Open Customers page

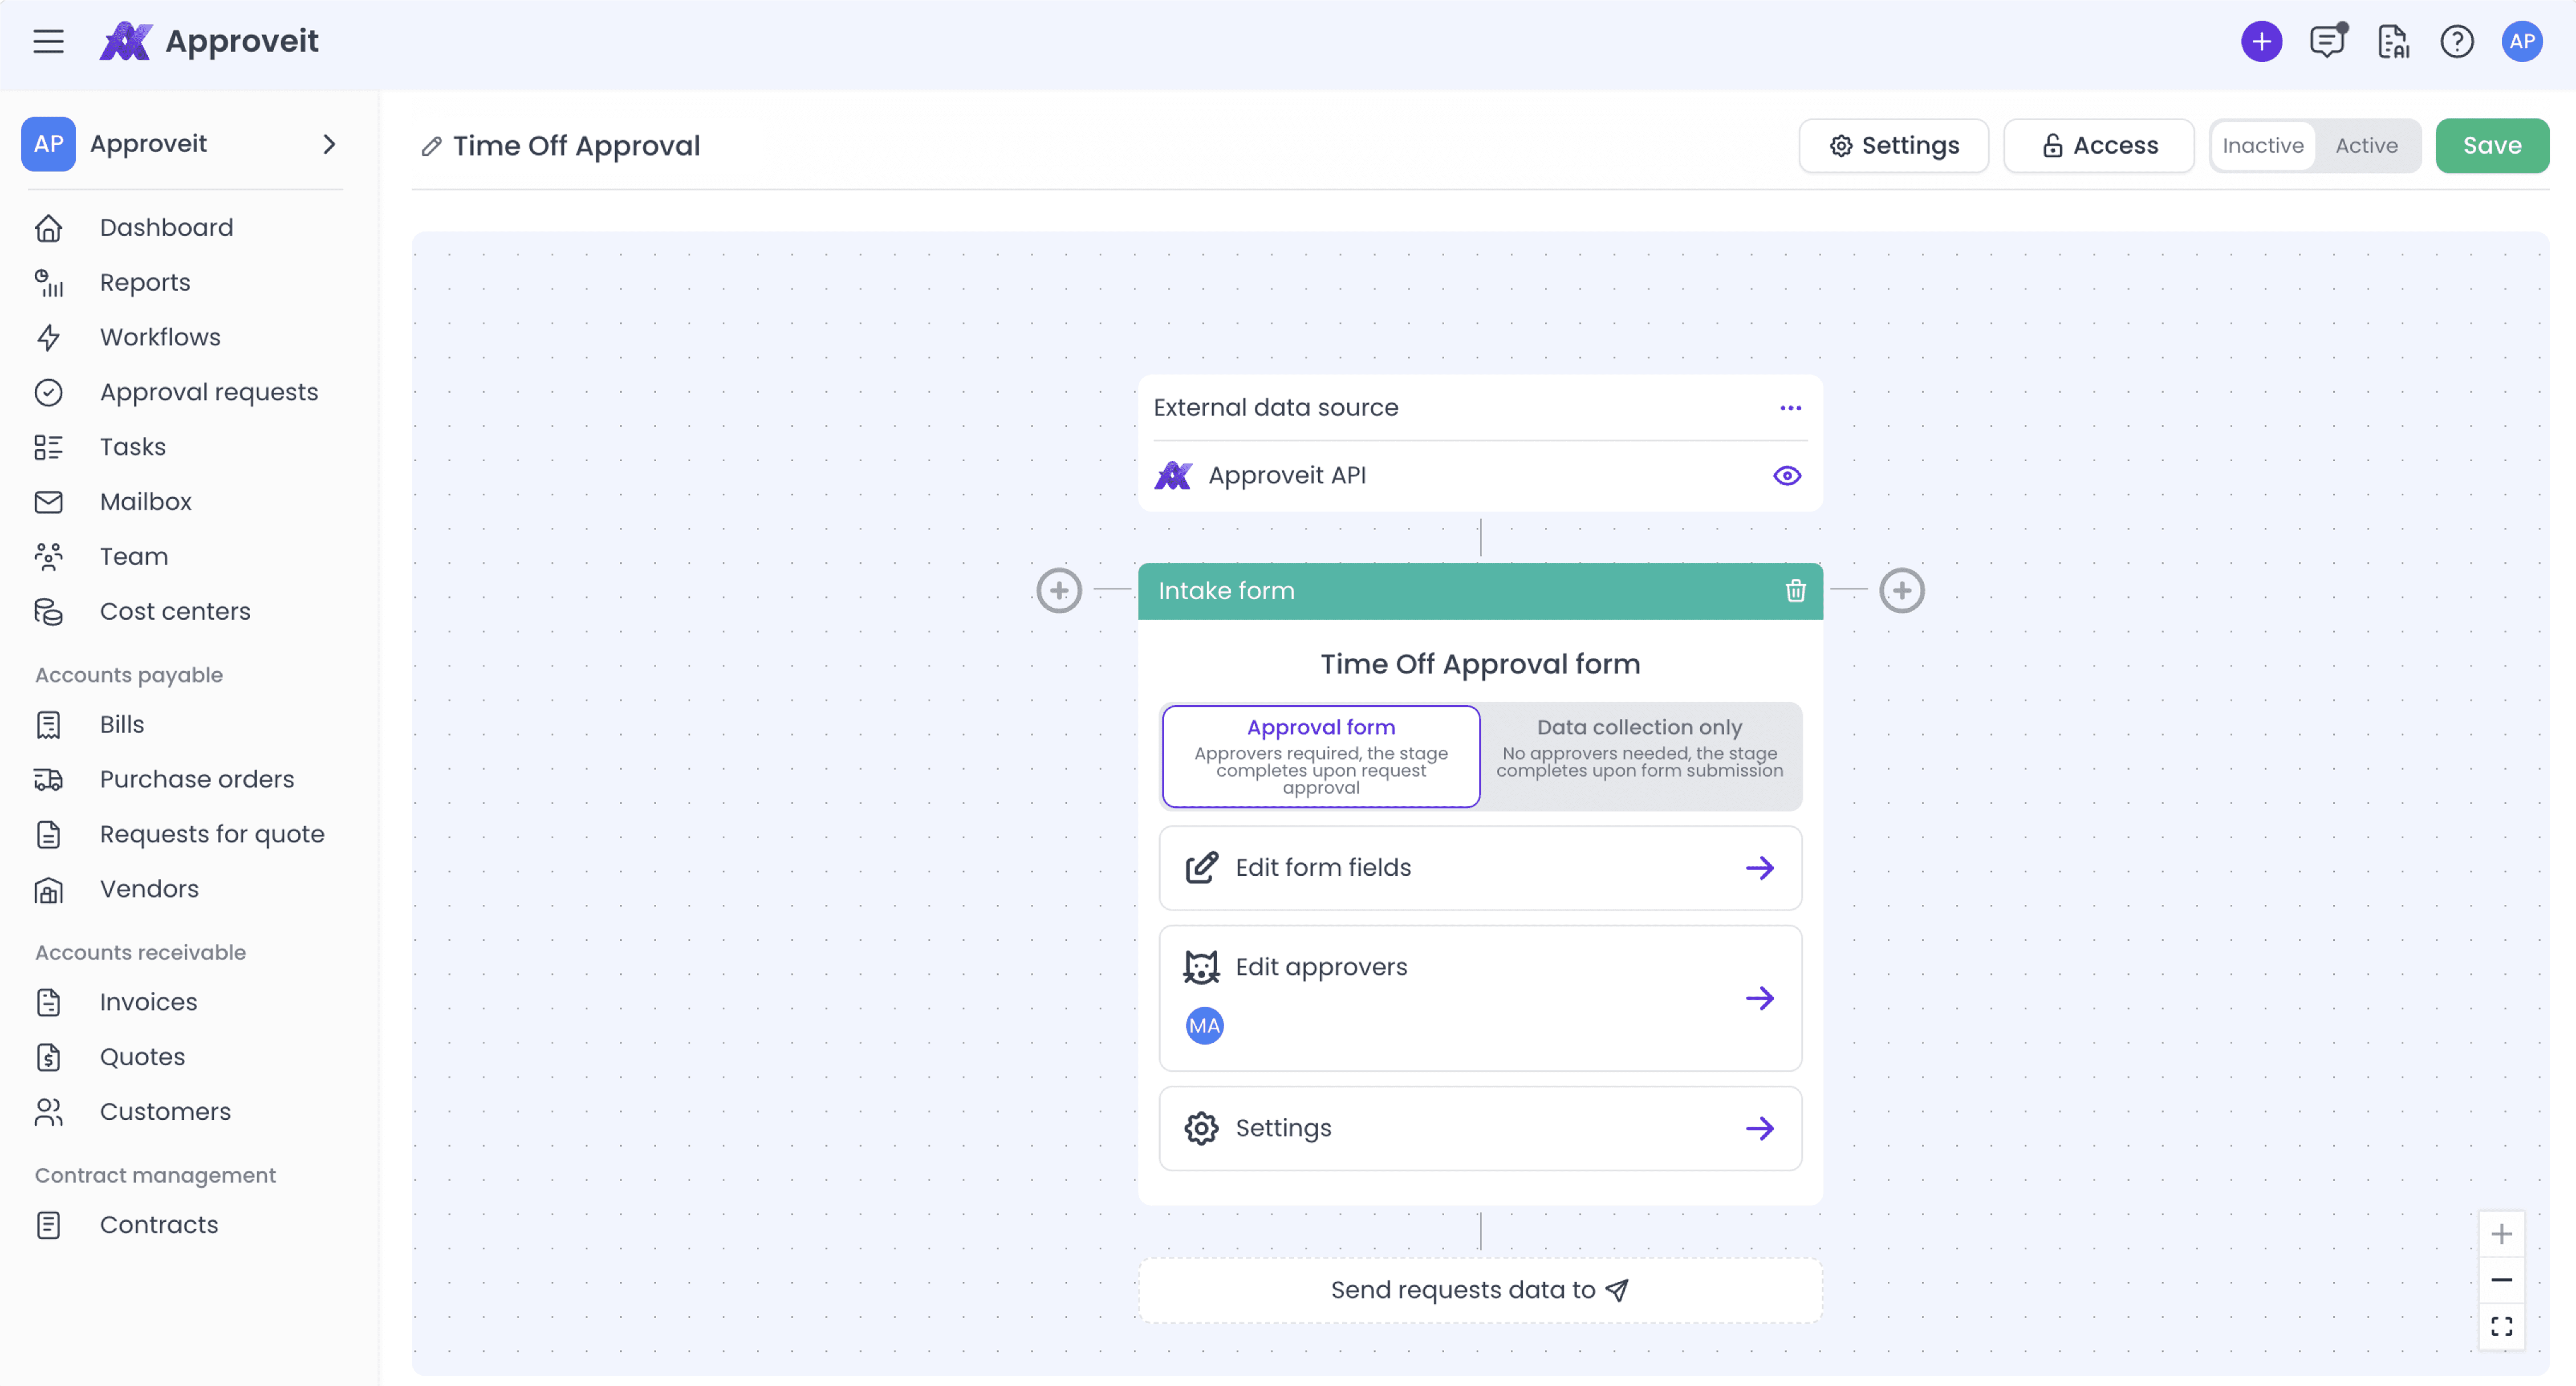pyautogui.click(x=165, y=1112)
